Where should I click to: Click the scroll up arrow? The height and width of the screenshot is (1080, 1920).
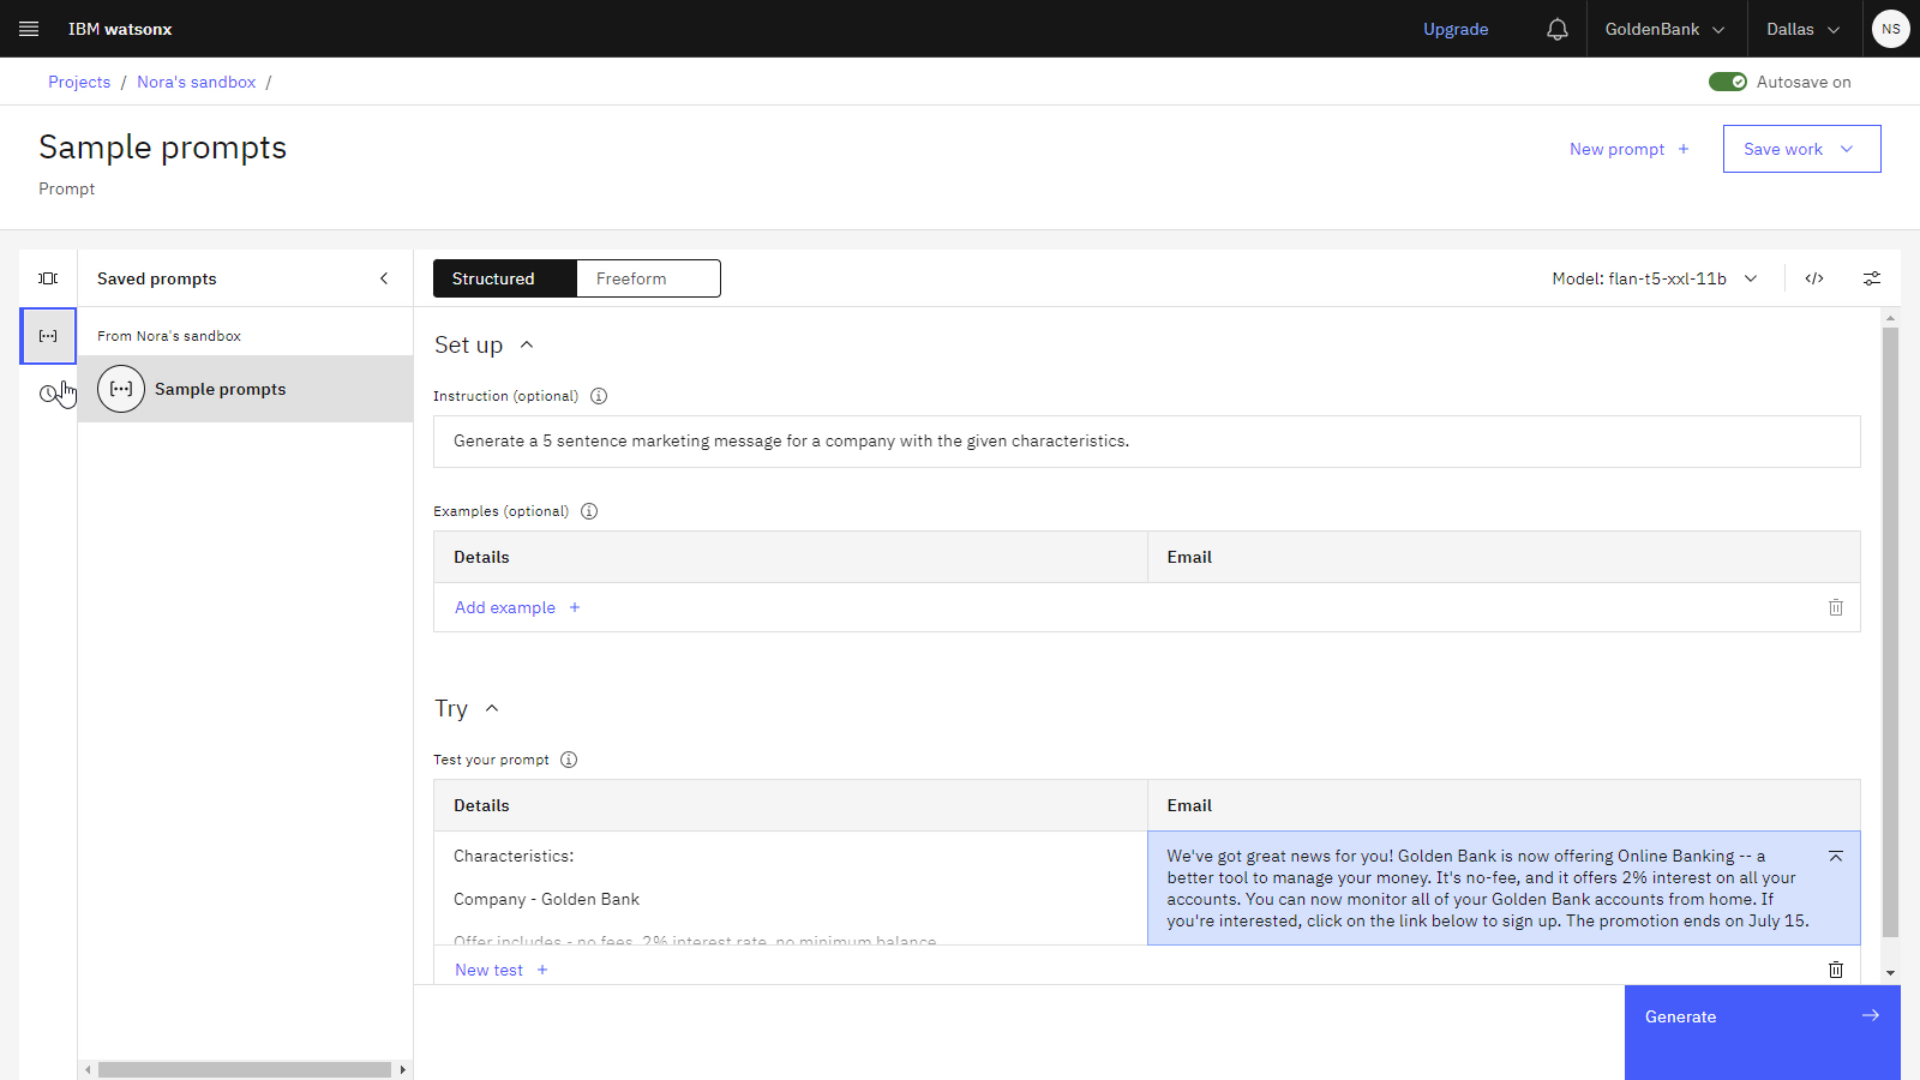(1889, 318)
